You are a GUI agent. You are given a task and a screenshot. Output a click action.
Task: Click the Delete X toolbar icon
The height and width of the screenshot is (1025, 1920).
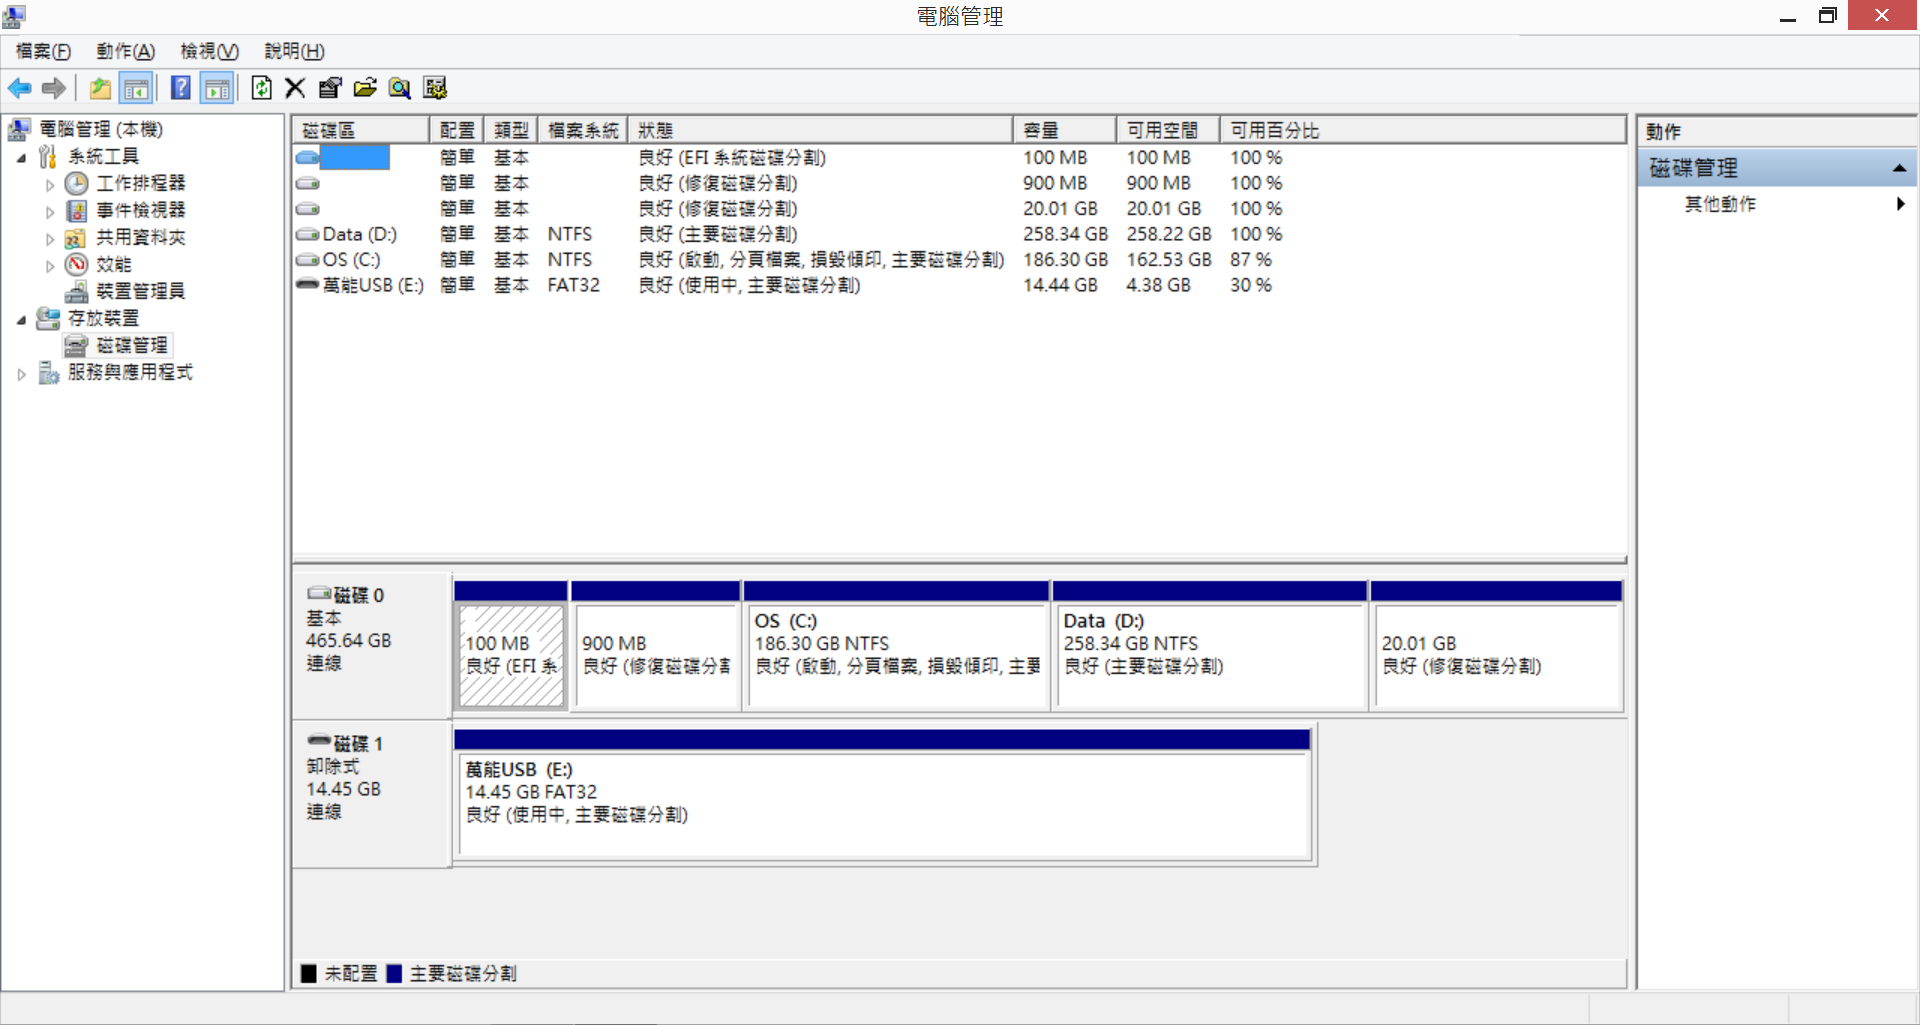(x=295, y=88)
